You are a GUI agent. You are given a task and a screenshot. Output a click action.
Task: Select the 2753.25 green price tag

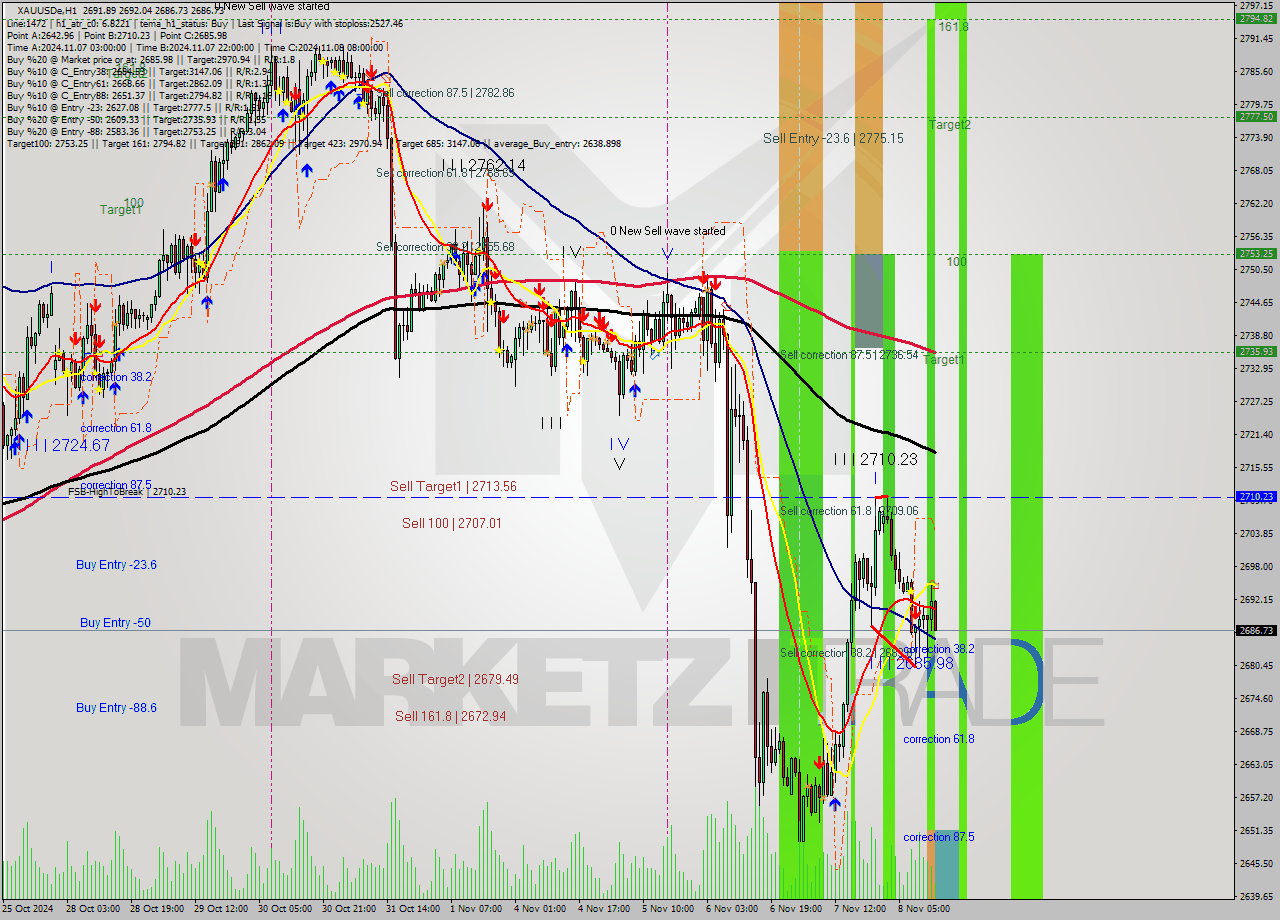(x=1256, y=254)
